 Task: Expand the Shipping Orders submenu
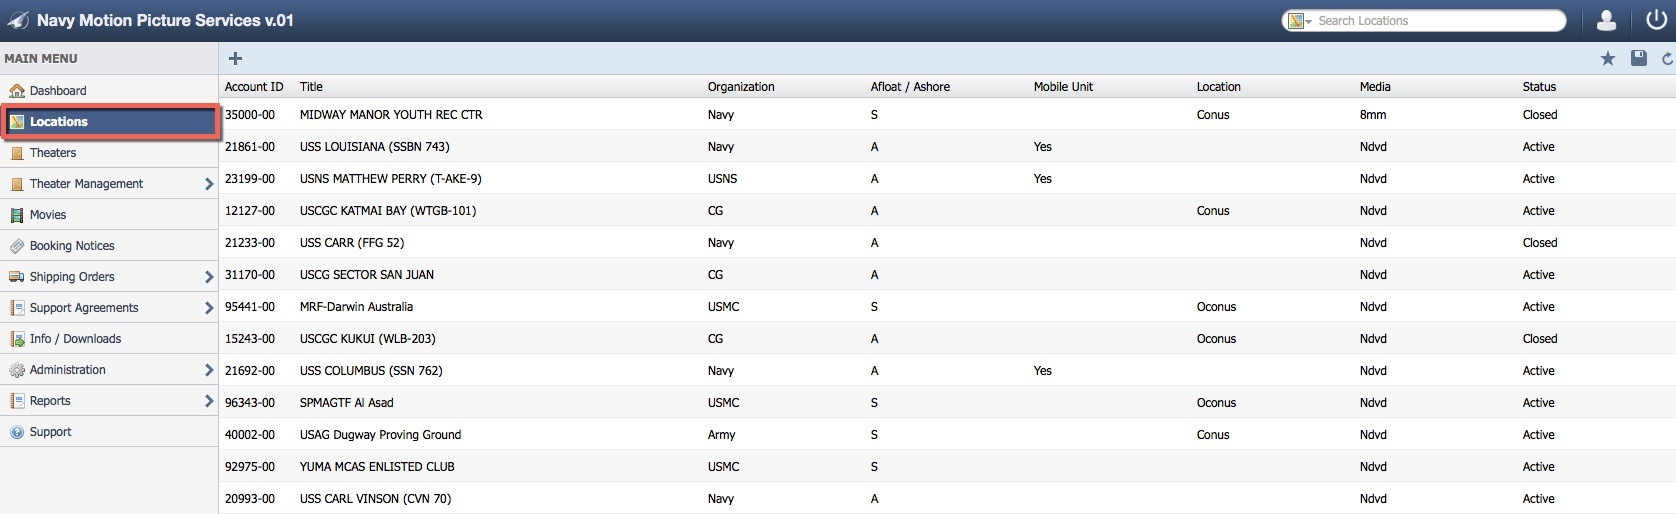click(x=208, y=277)
